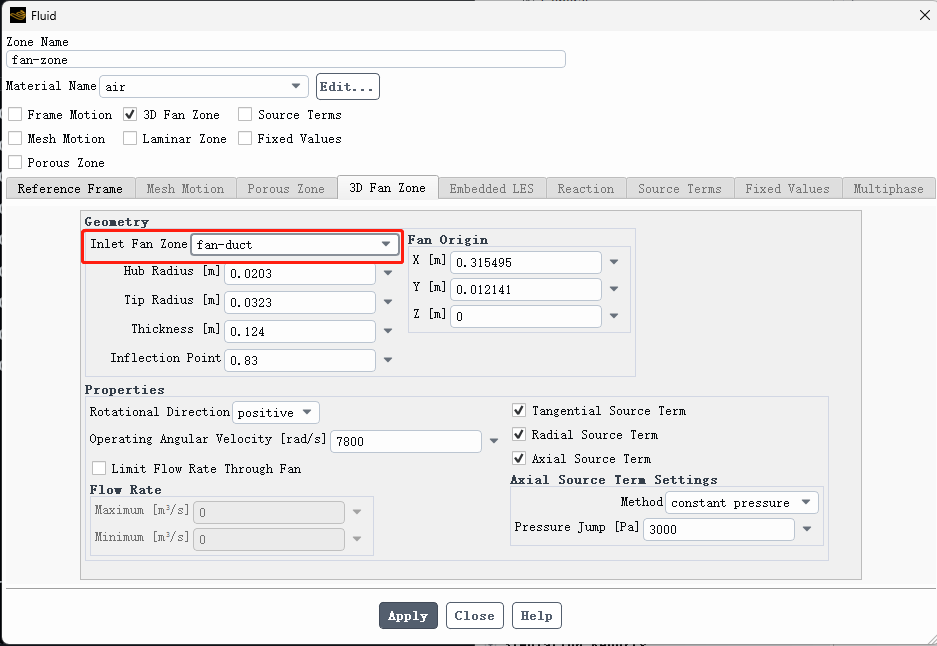Enable the Frame Motion checkbox
This screenshot has width=937, height=646.
click(x=15, y=114)
